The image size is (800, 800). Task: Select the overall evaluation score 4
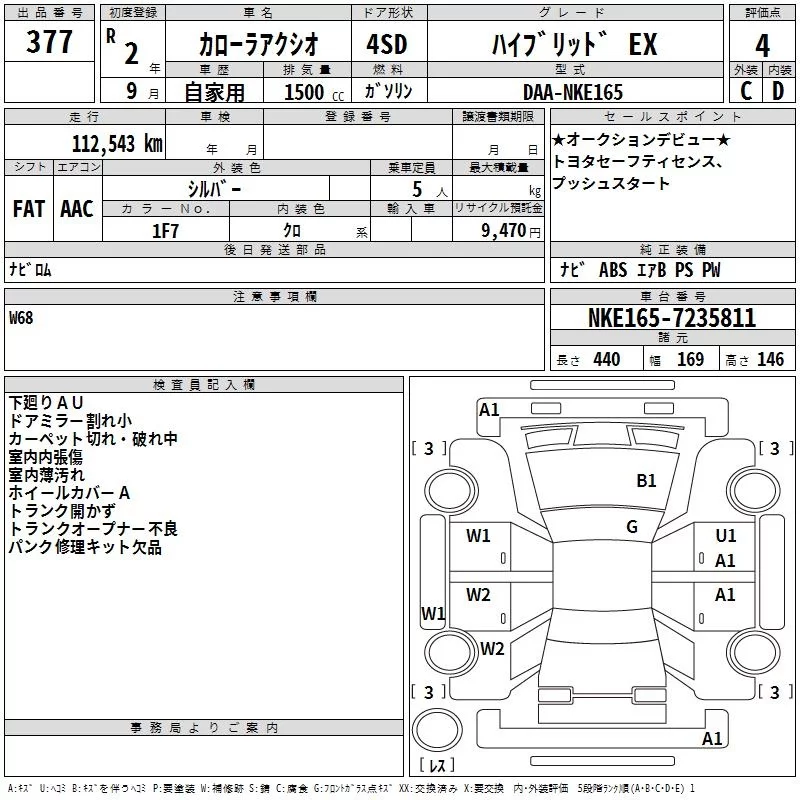point(763,45)
